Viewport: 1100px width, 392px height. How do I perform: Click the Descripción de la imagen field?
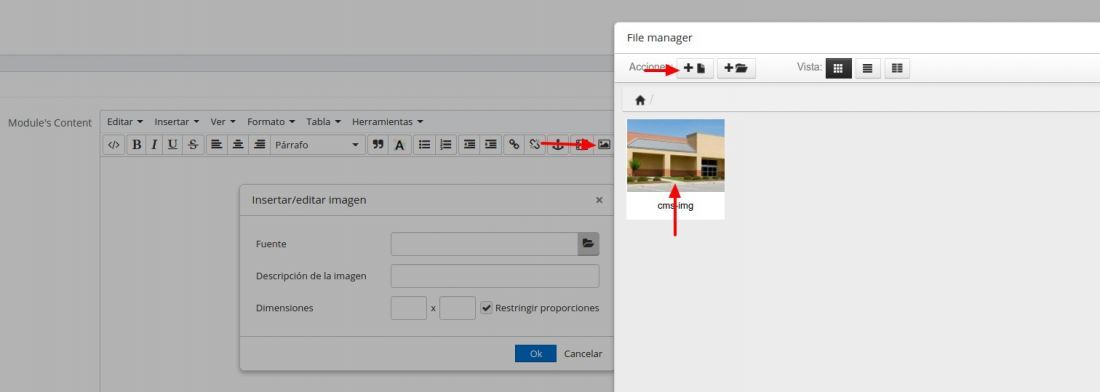point(495,276)
